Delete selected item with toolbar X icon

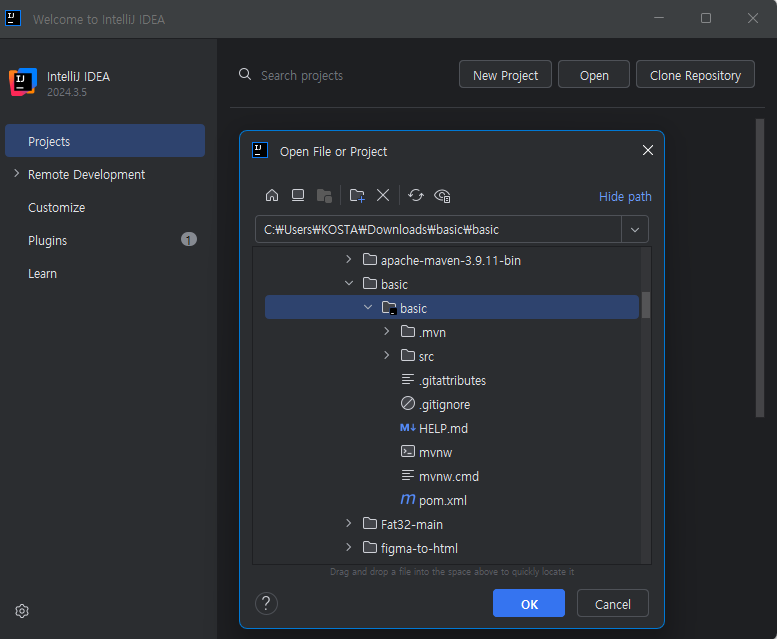click(x=383, y=195)
